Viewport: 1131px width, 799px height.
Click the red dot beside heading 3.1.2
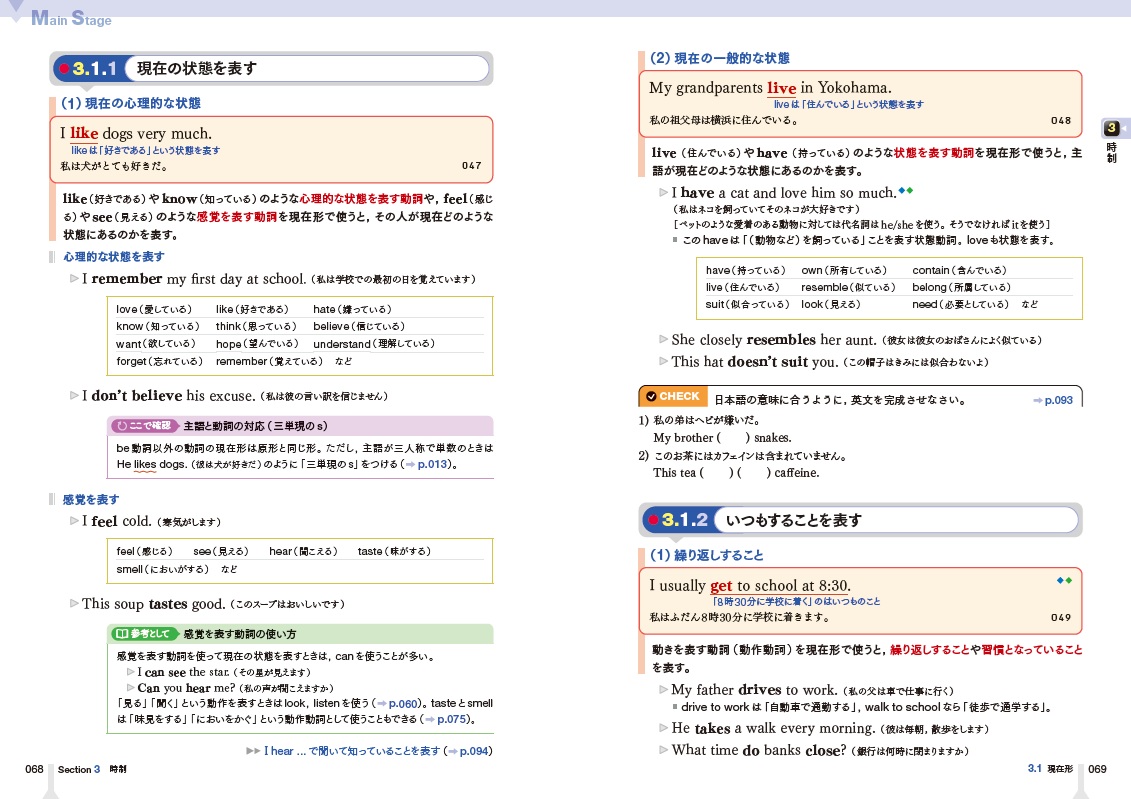click(653, 520)
